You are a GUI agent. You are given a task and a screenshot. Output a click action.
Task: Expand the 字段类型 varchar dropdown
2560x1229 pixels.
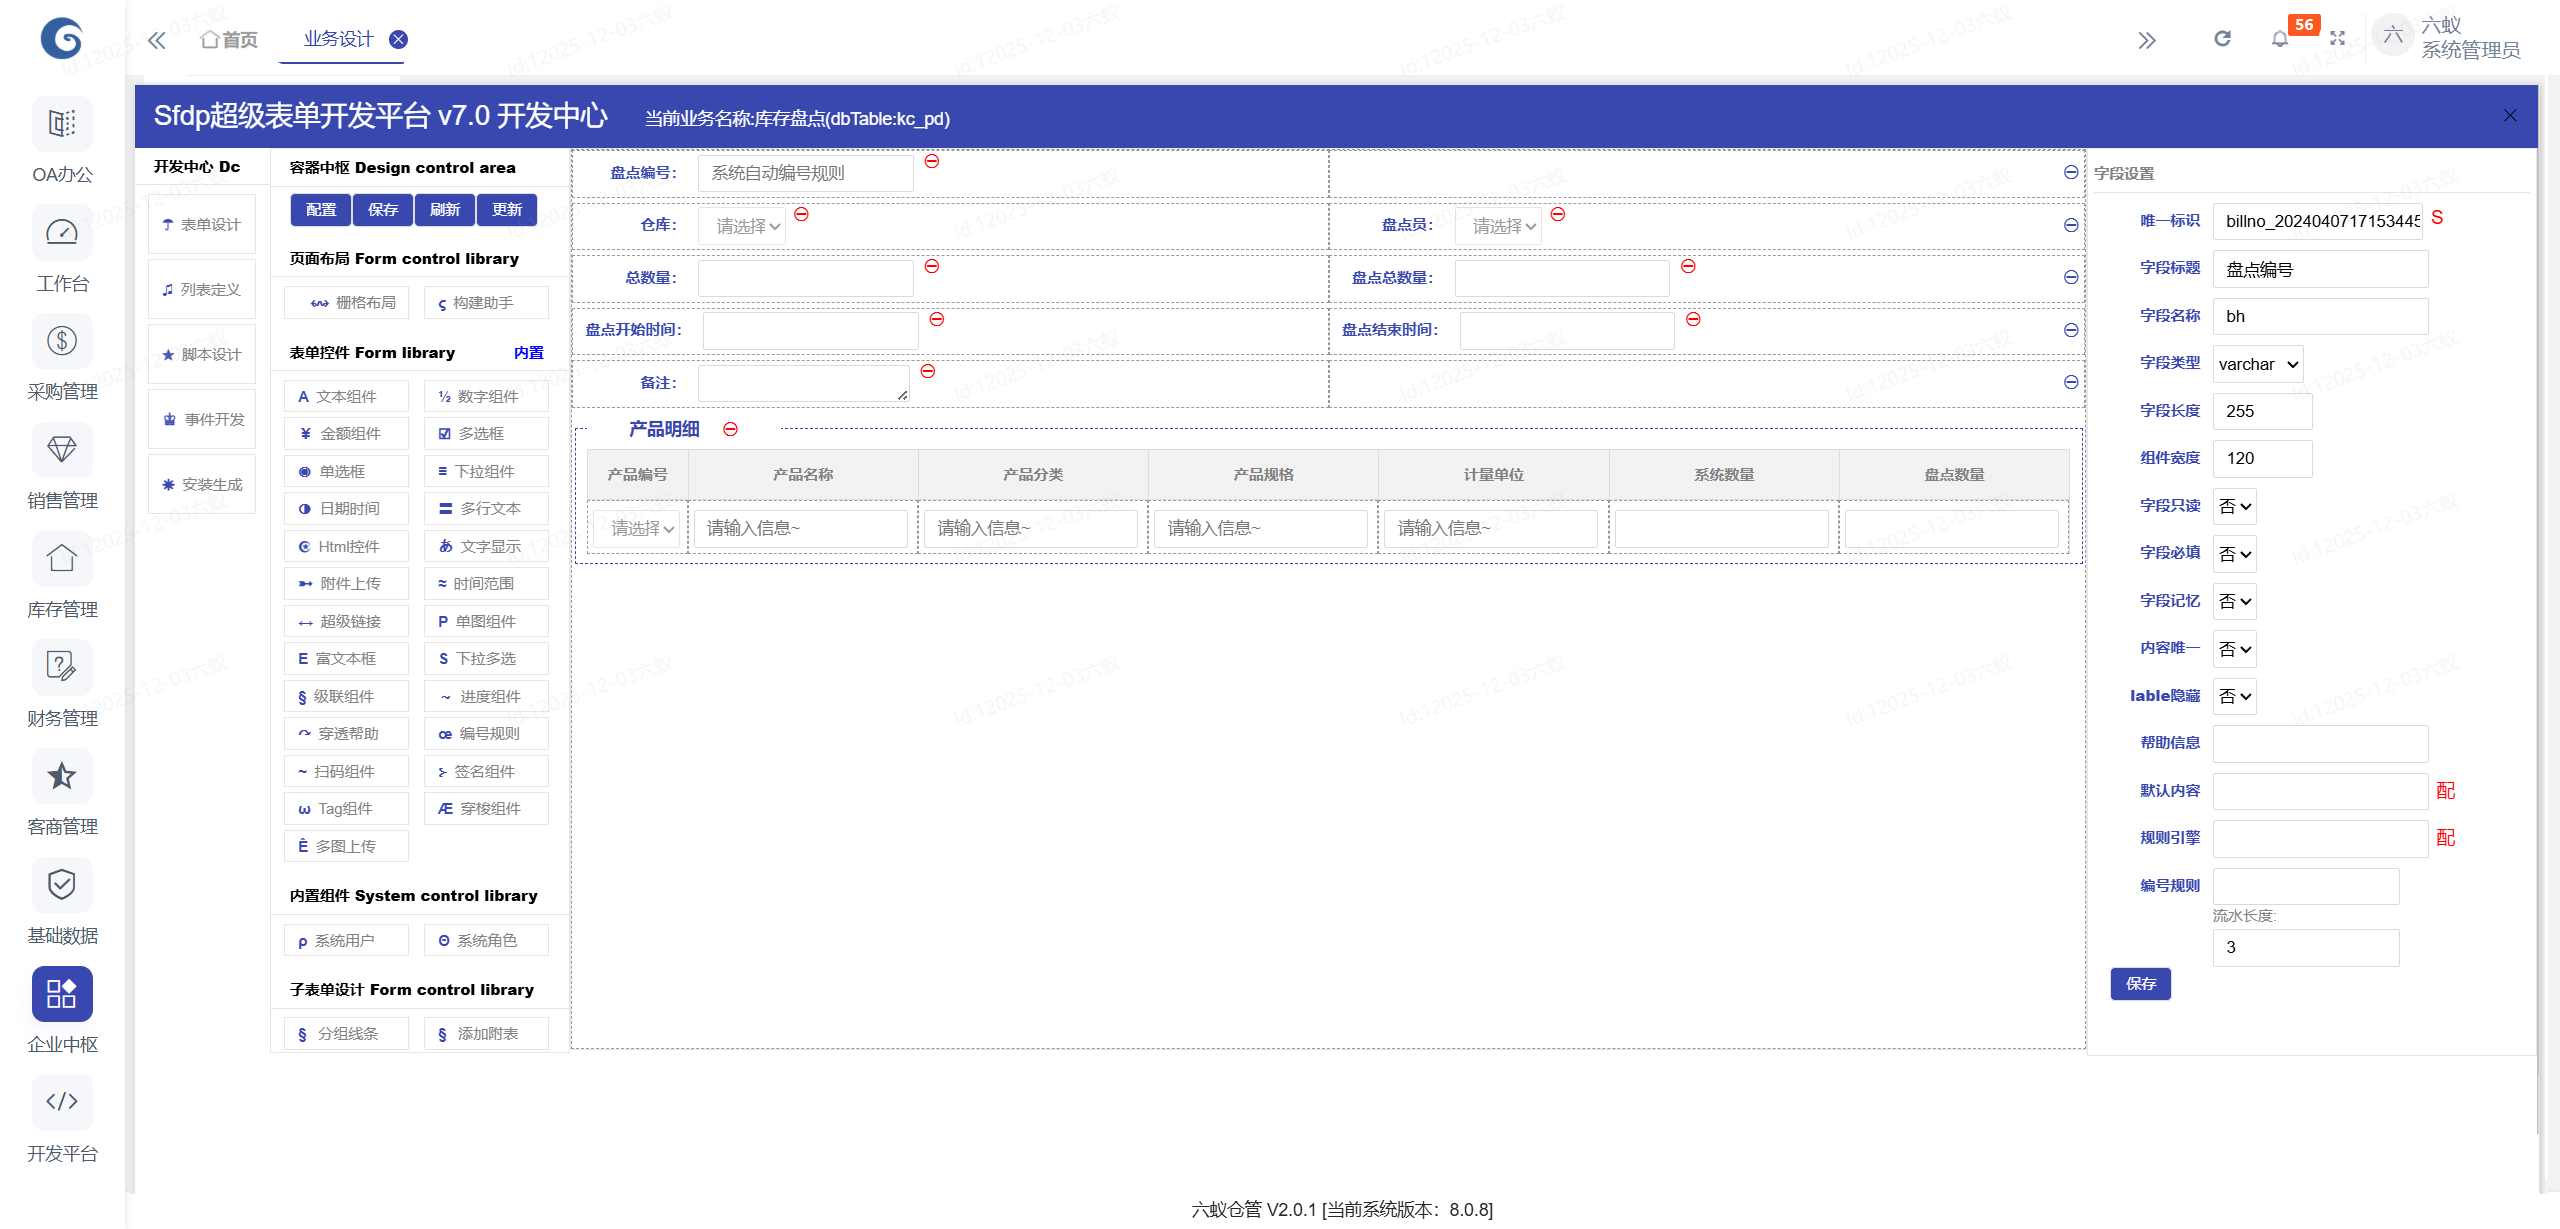pyautogui.click(x=2258, y=365)
